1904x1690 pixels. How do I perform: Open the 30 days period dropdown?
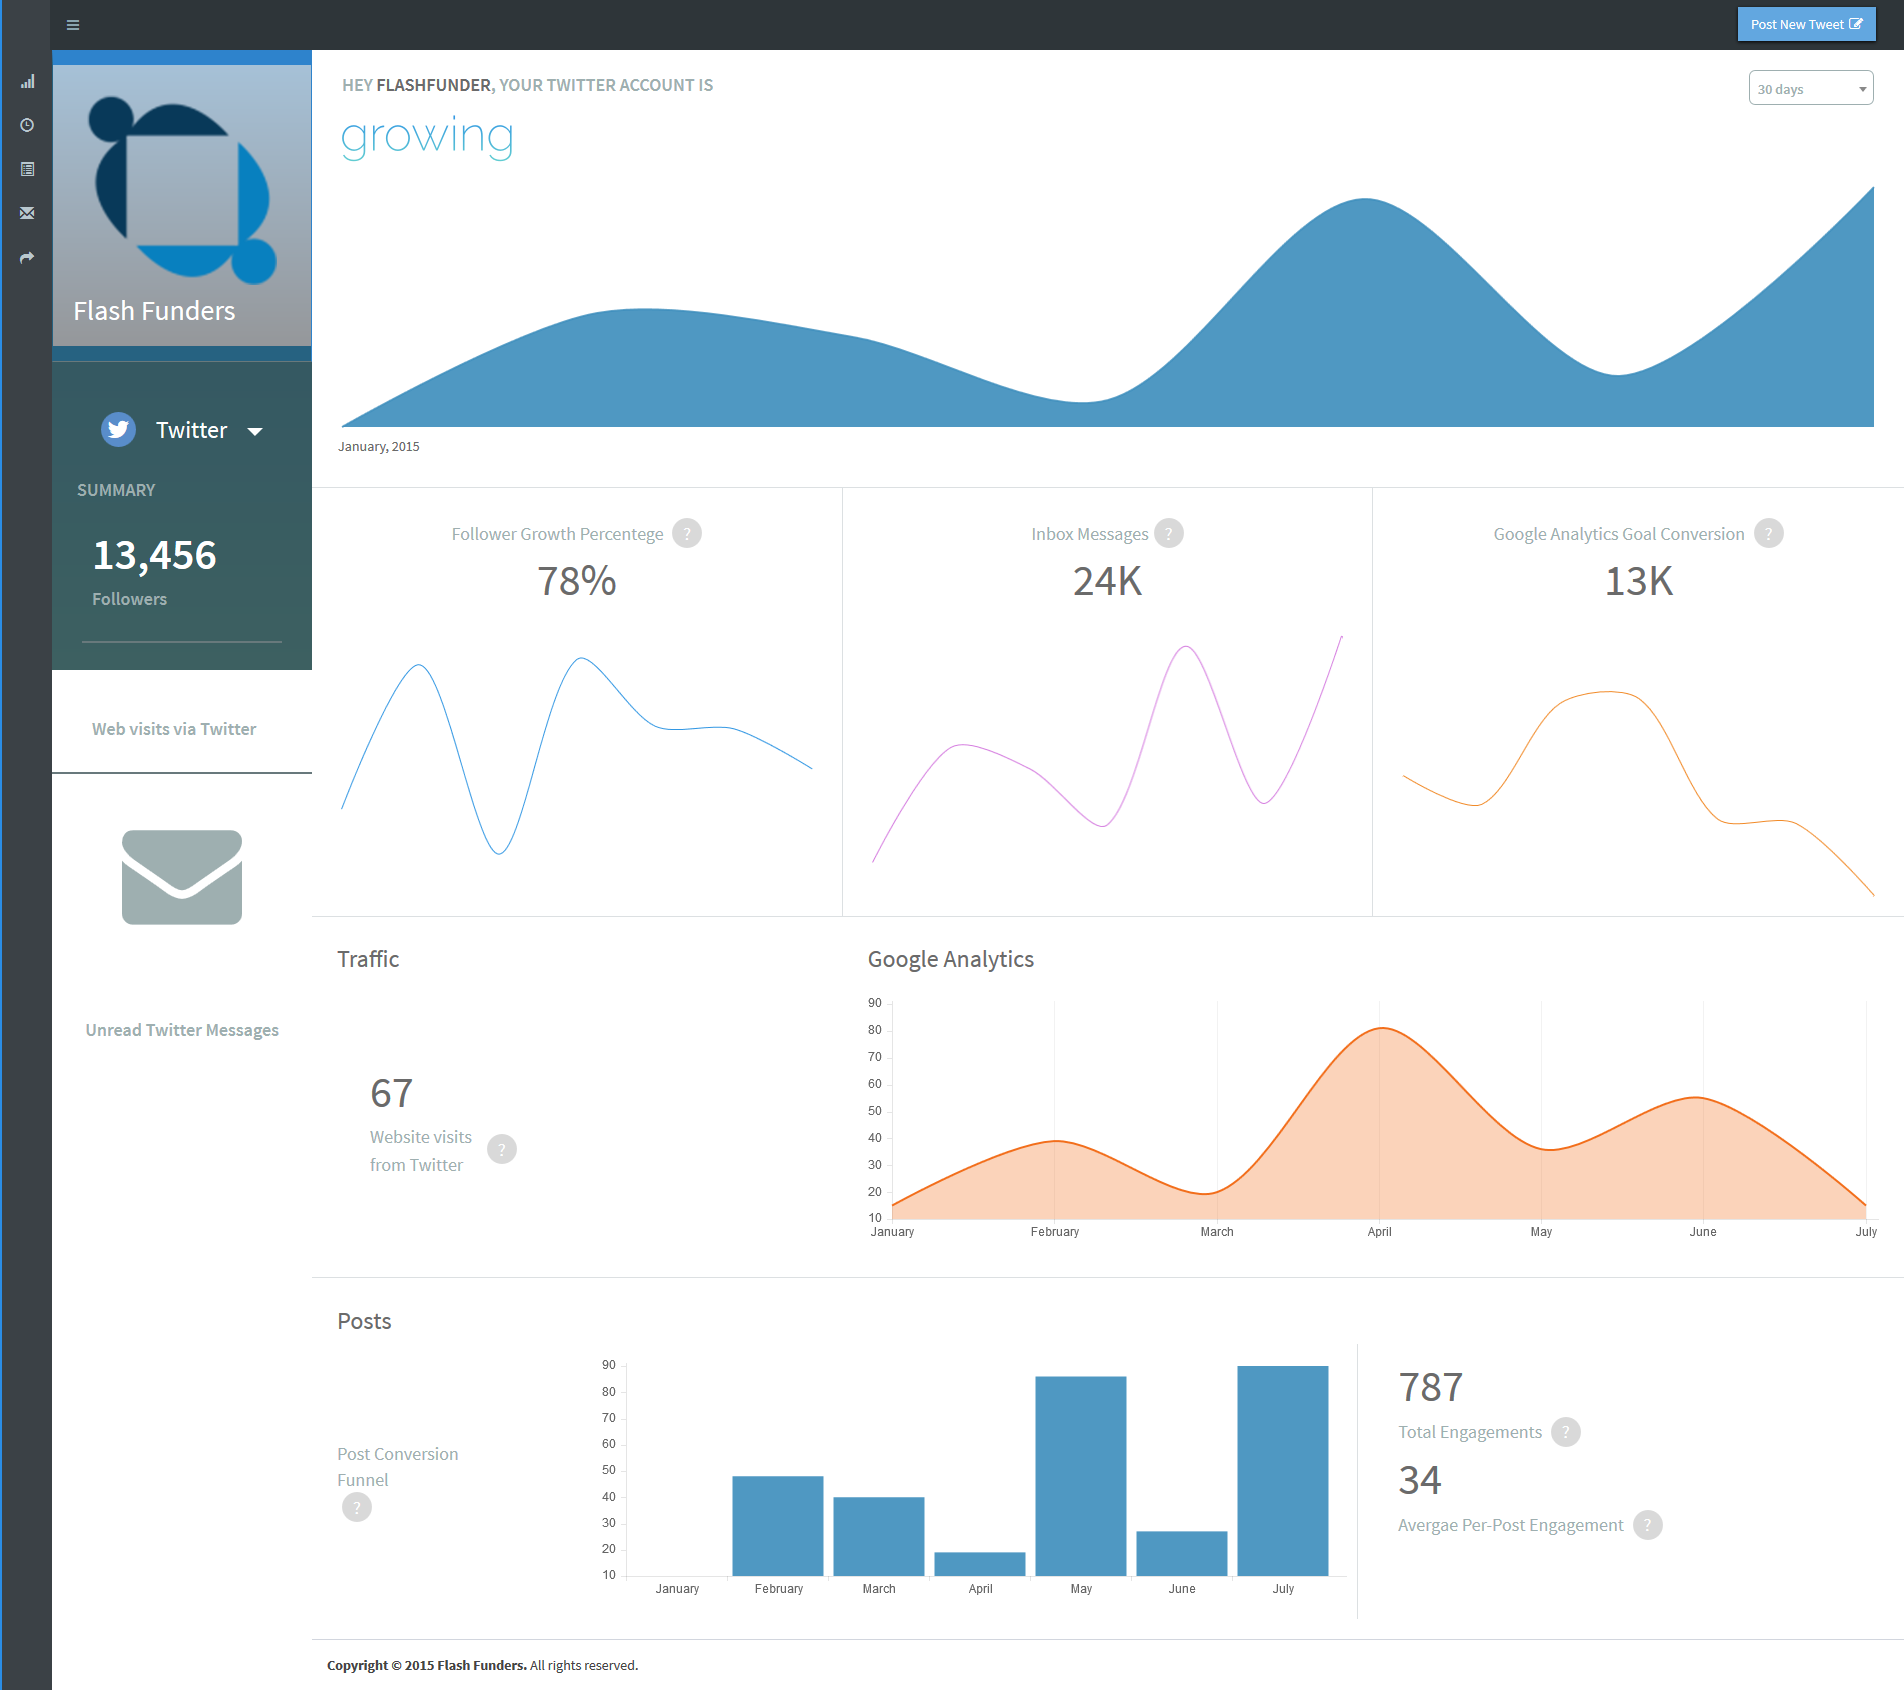(1810, 88)
